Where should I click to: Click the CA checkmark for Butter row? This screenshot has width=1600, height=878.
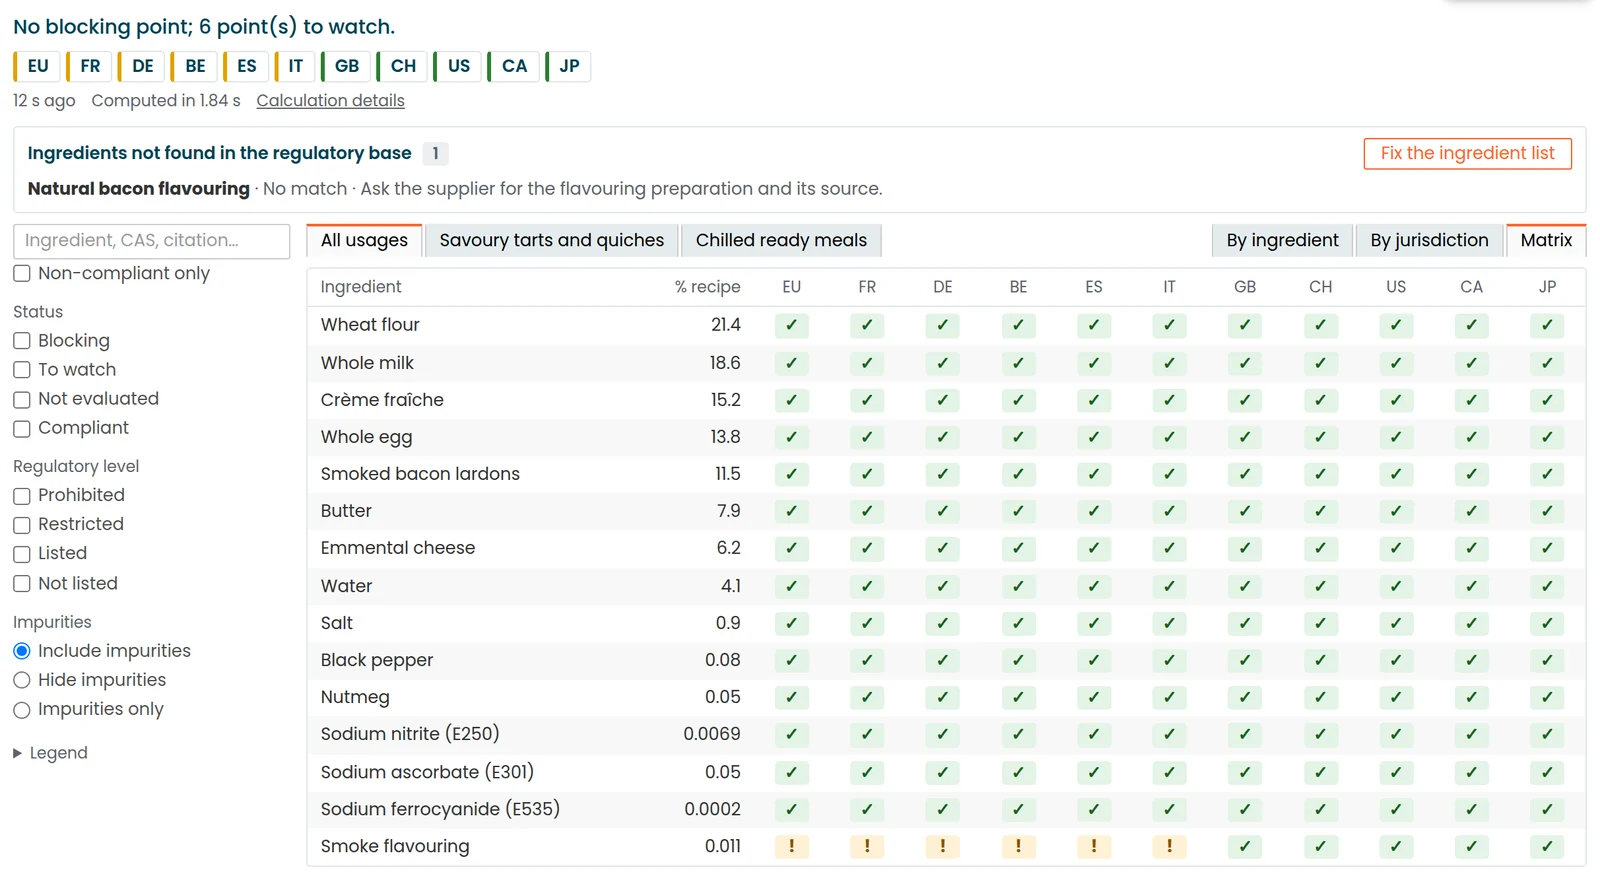[1471, 511]
